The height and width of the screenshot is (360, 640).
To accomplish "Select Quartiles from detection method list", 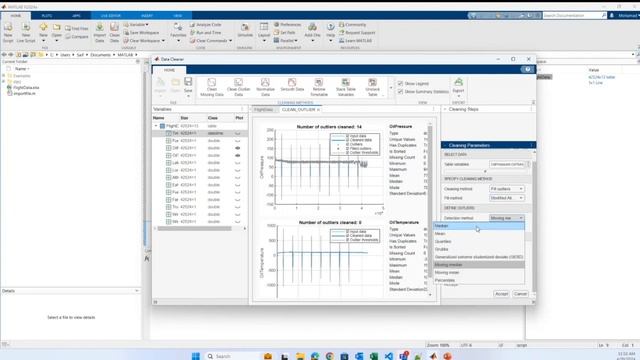I will 479,242.
